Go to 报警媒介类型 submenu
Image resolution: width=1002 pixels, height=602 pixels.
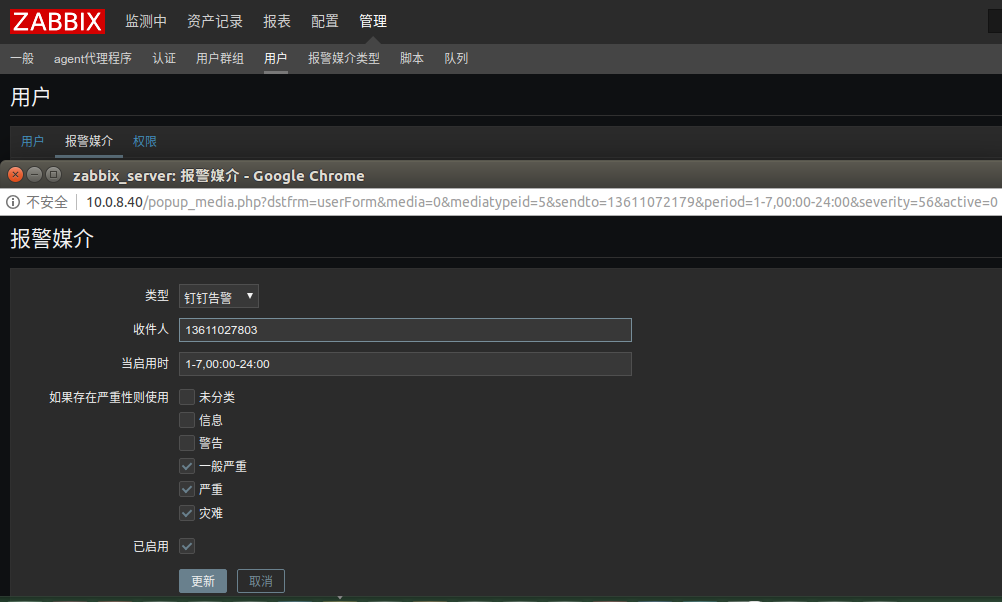pyautogui.click(x=344, y=58)
